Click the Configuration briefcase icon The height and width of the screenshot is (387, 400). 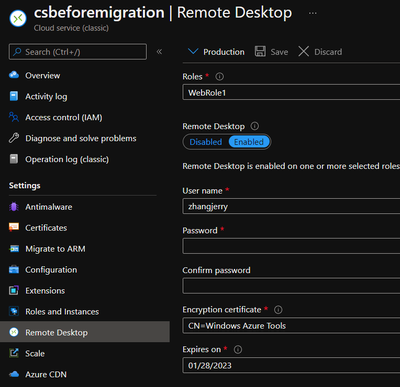(14, 269)
